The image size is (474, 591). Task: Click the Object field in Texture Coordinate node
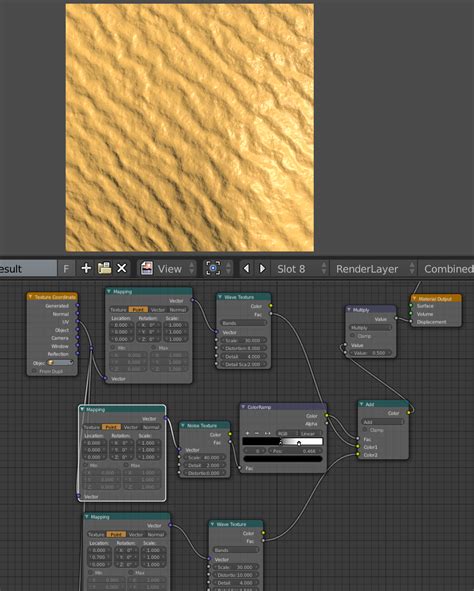point(60,363)
